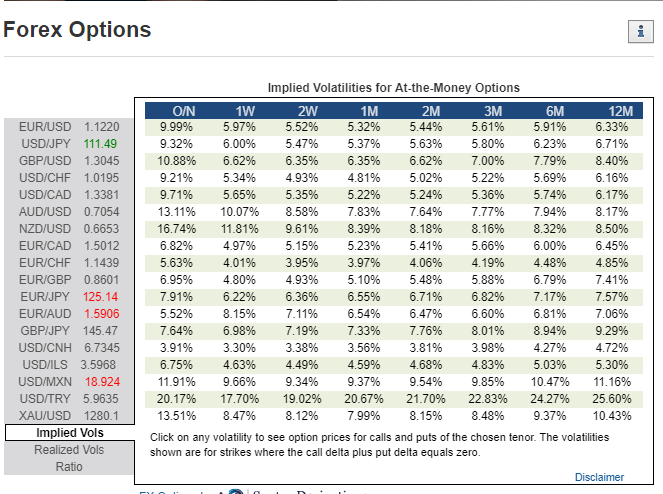This screenshot has width=663, height=494.
Task: Click GBP/USD 3M volatility 7.00%
Action: pos(488,161)
